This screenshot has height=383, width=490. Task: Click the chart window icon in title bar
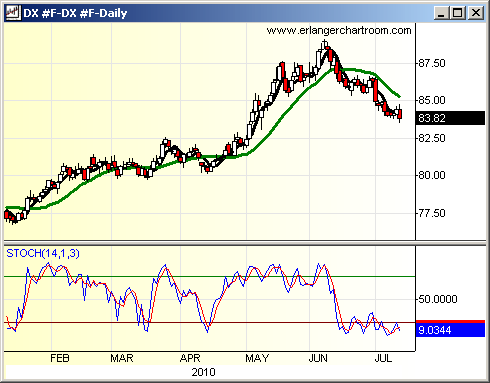13,13
